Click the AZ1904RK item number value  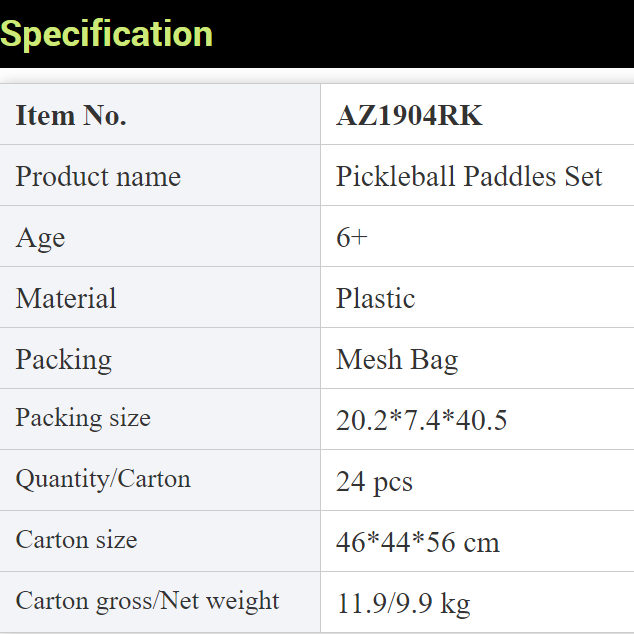[x=409, y=116]
